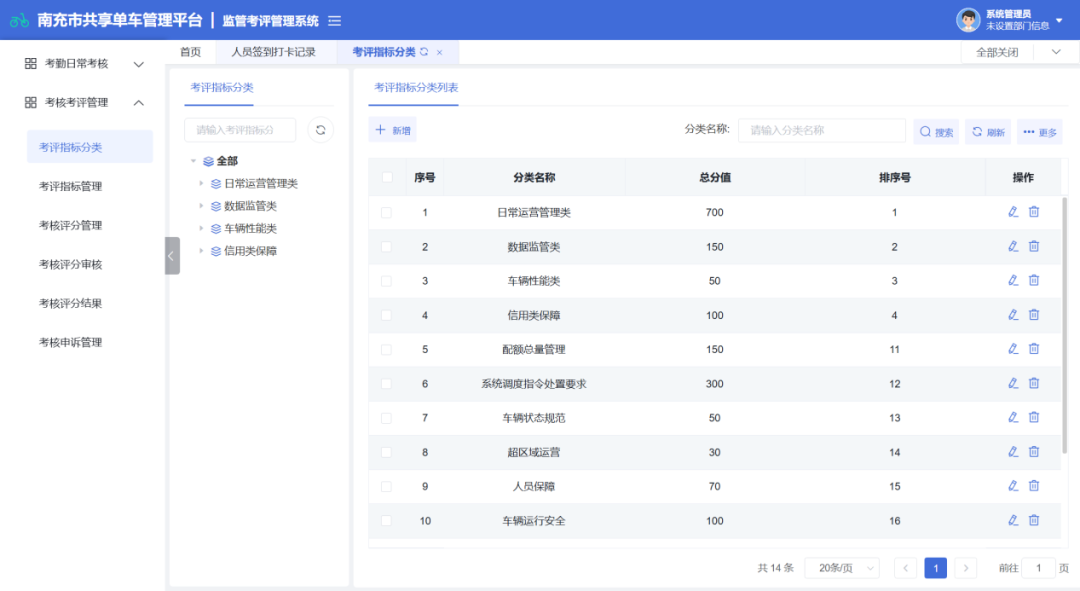Delete the 超区域运营 row
This screenshot has height=591, width=1080.
(1034, 452)
